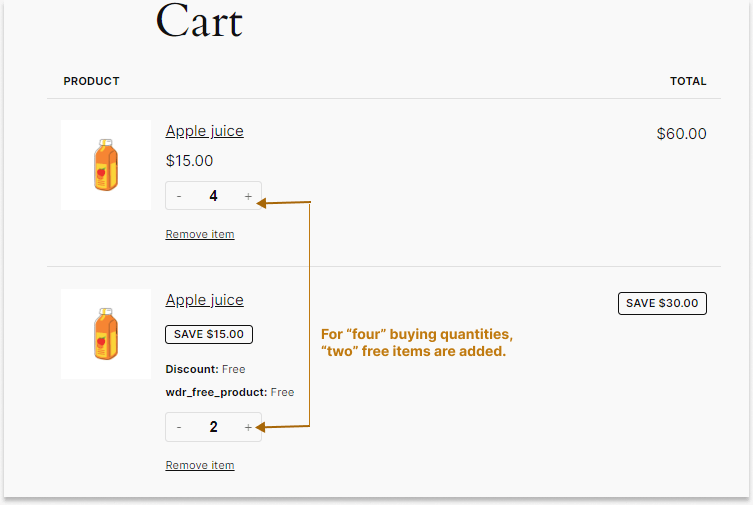753x505 pixels.
Task: Increase quantity of free Apple juice
Action: [x=248, y=427]
